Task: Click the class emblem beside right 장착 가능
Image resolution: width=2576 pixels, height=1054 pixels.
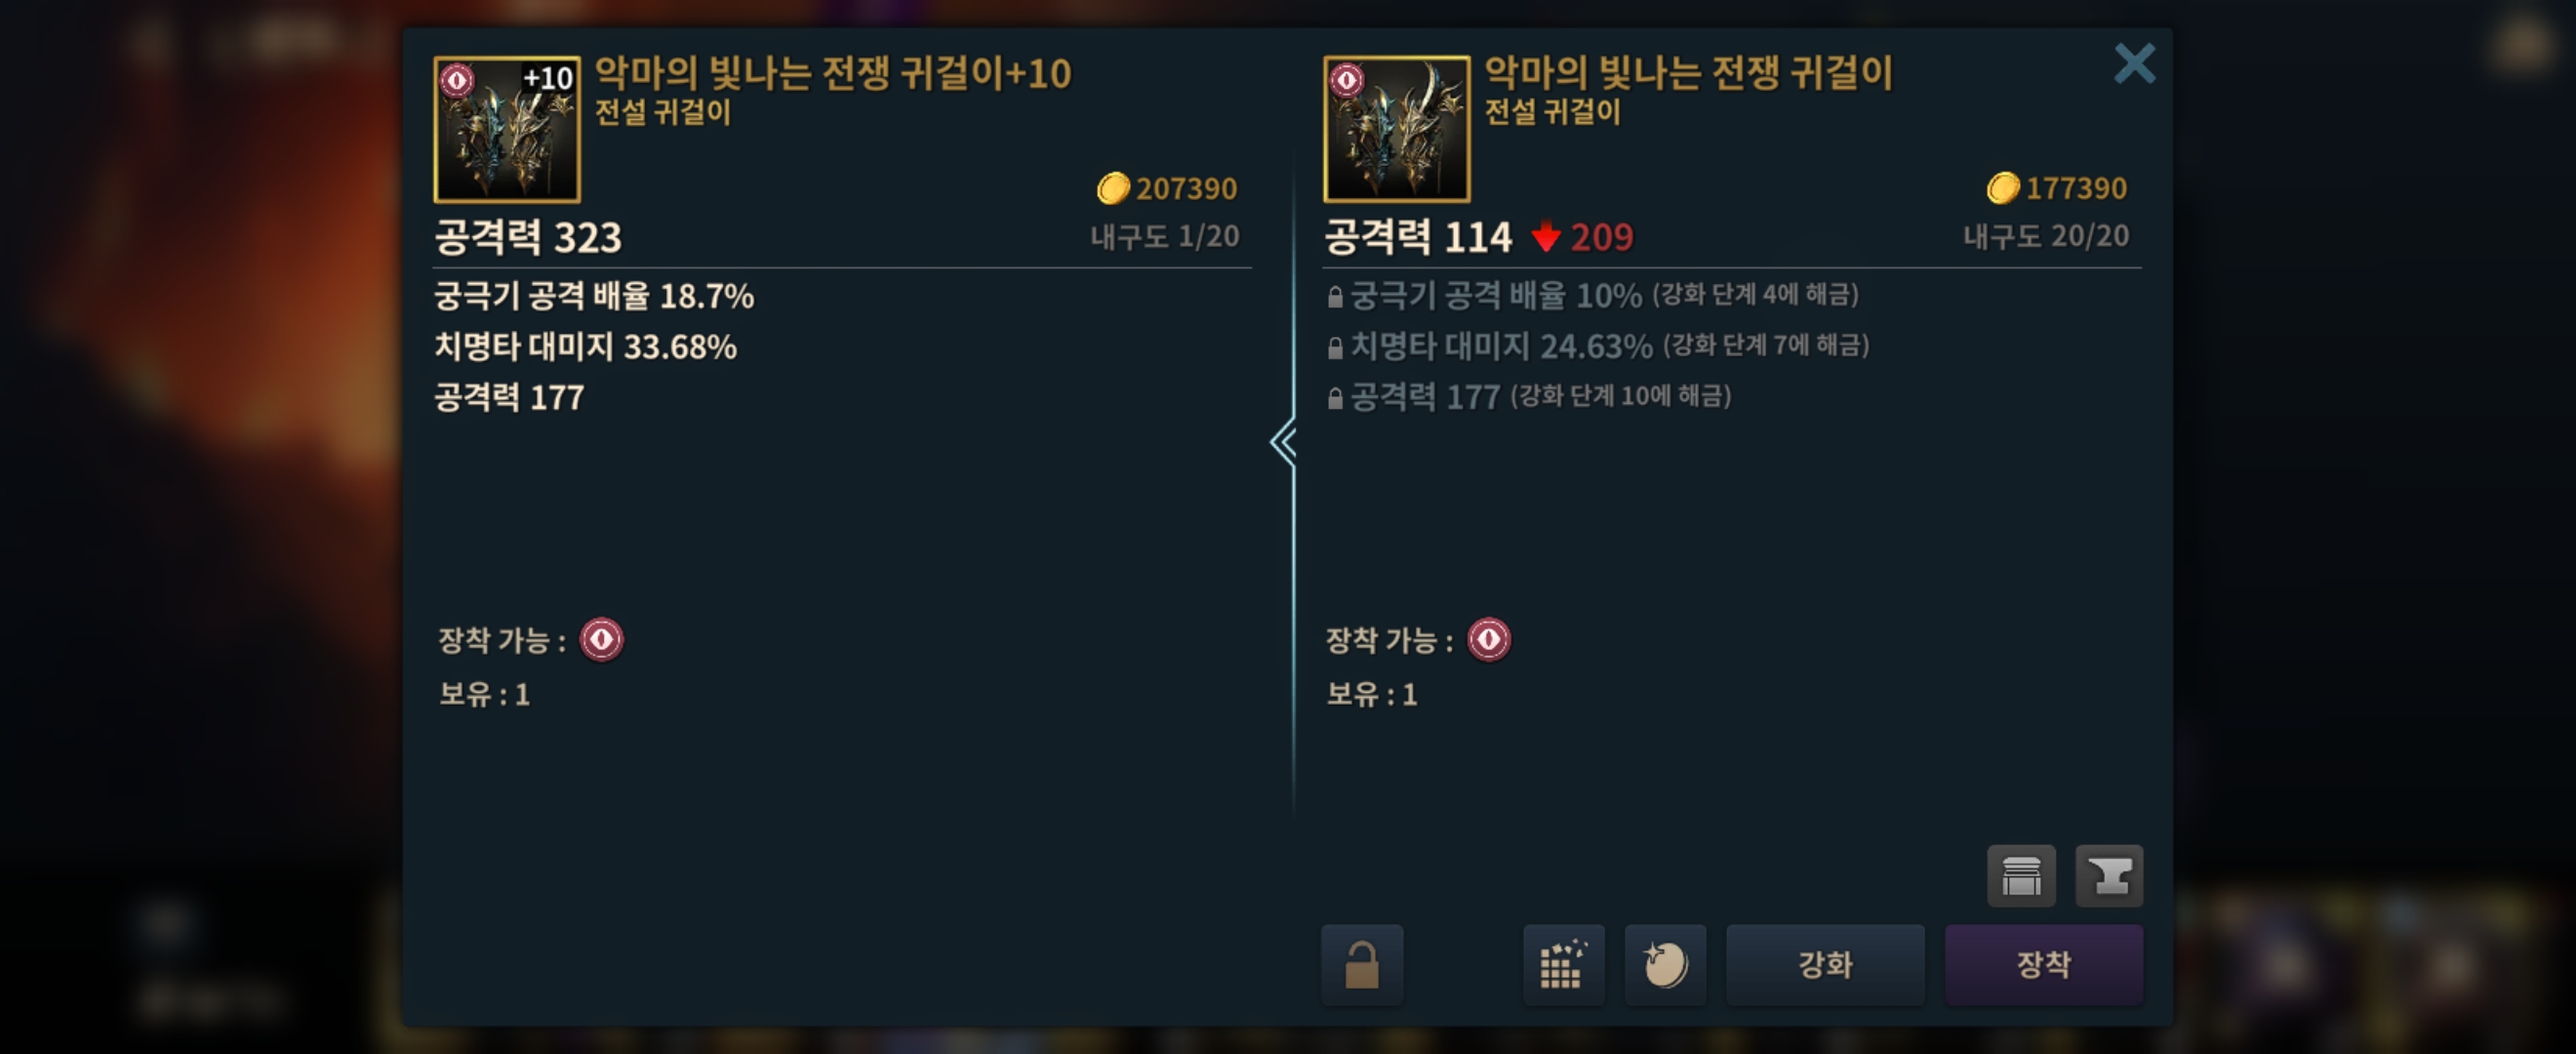Action: pos(1489,639)
